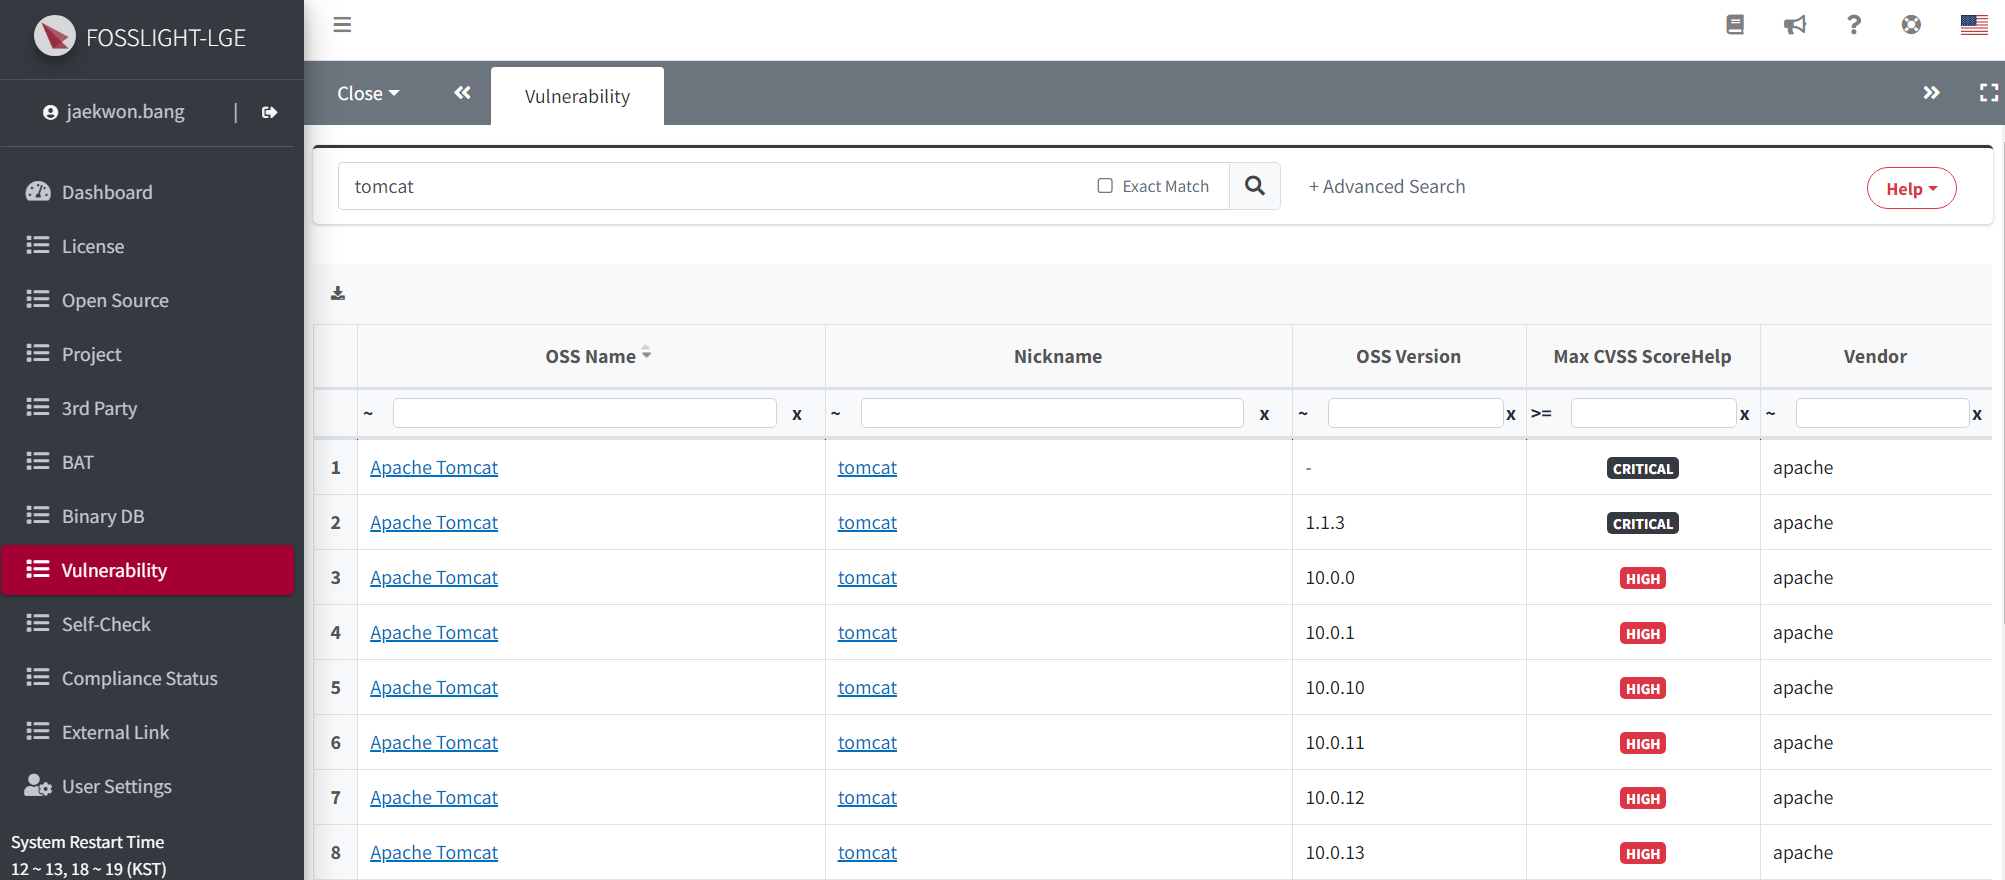Click the question mark help icon
2005x880 pixels.
1853,25
